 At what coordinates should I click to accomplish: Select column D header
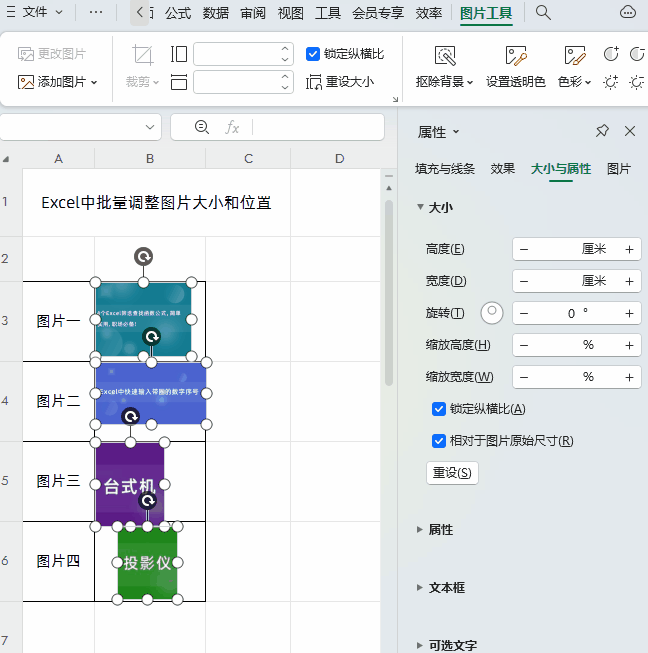pos(339,159)
